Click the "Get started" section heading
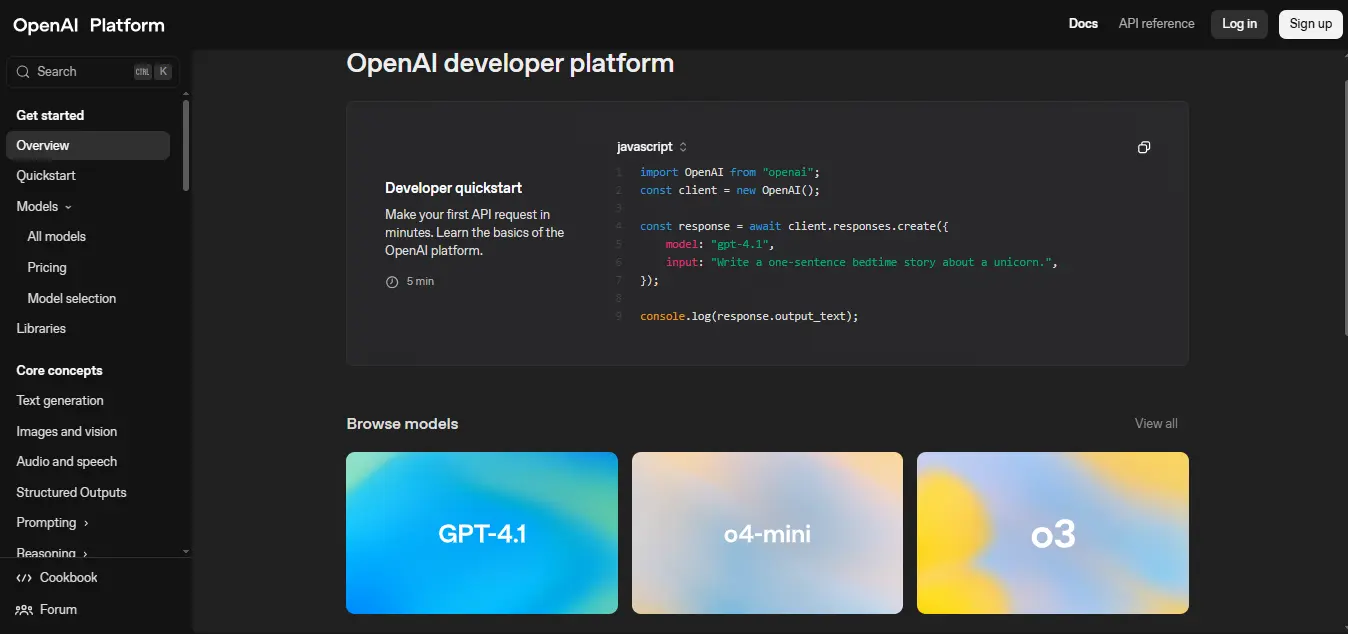Image resolution: width=1348 pixels, height=634 pixels. (50, 116)
